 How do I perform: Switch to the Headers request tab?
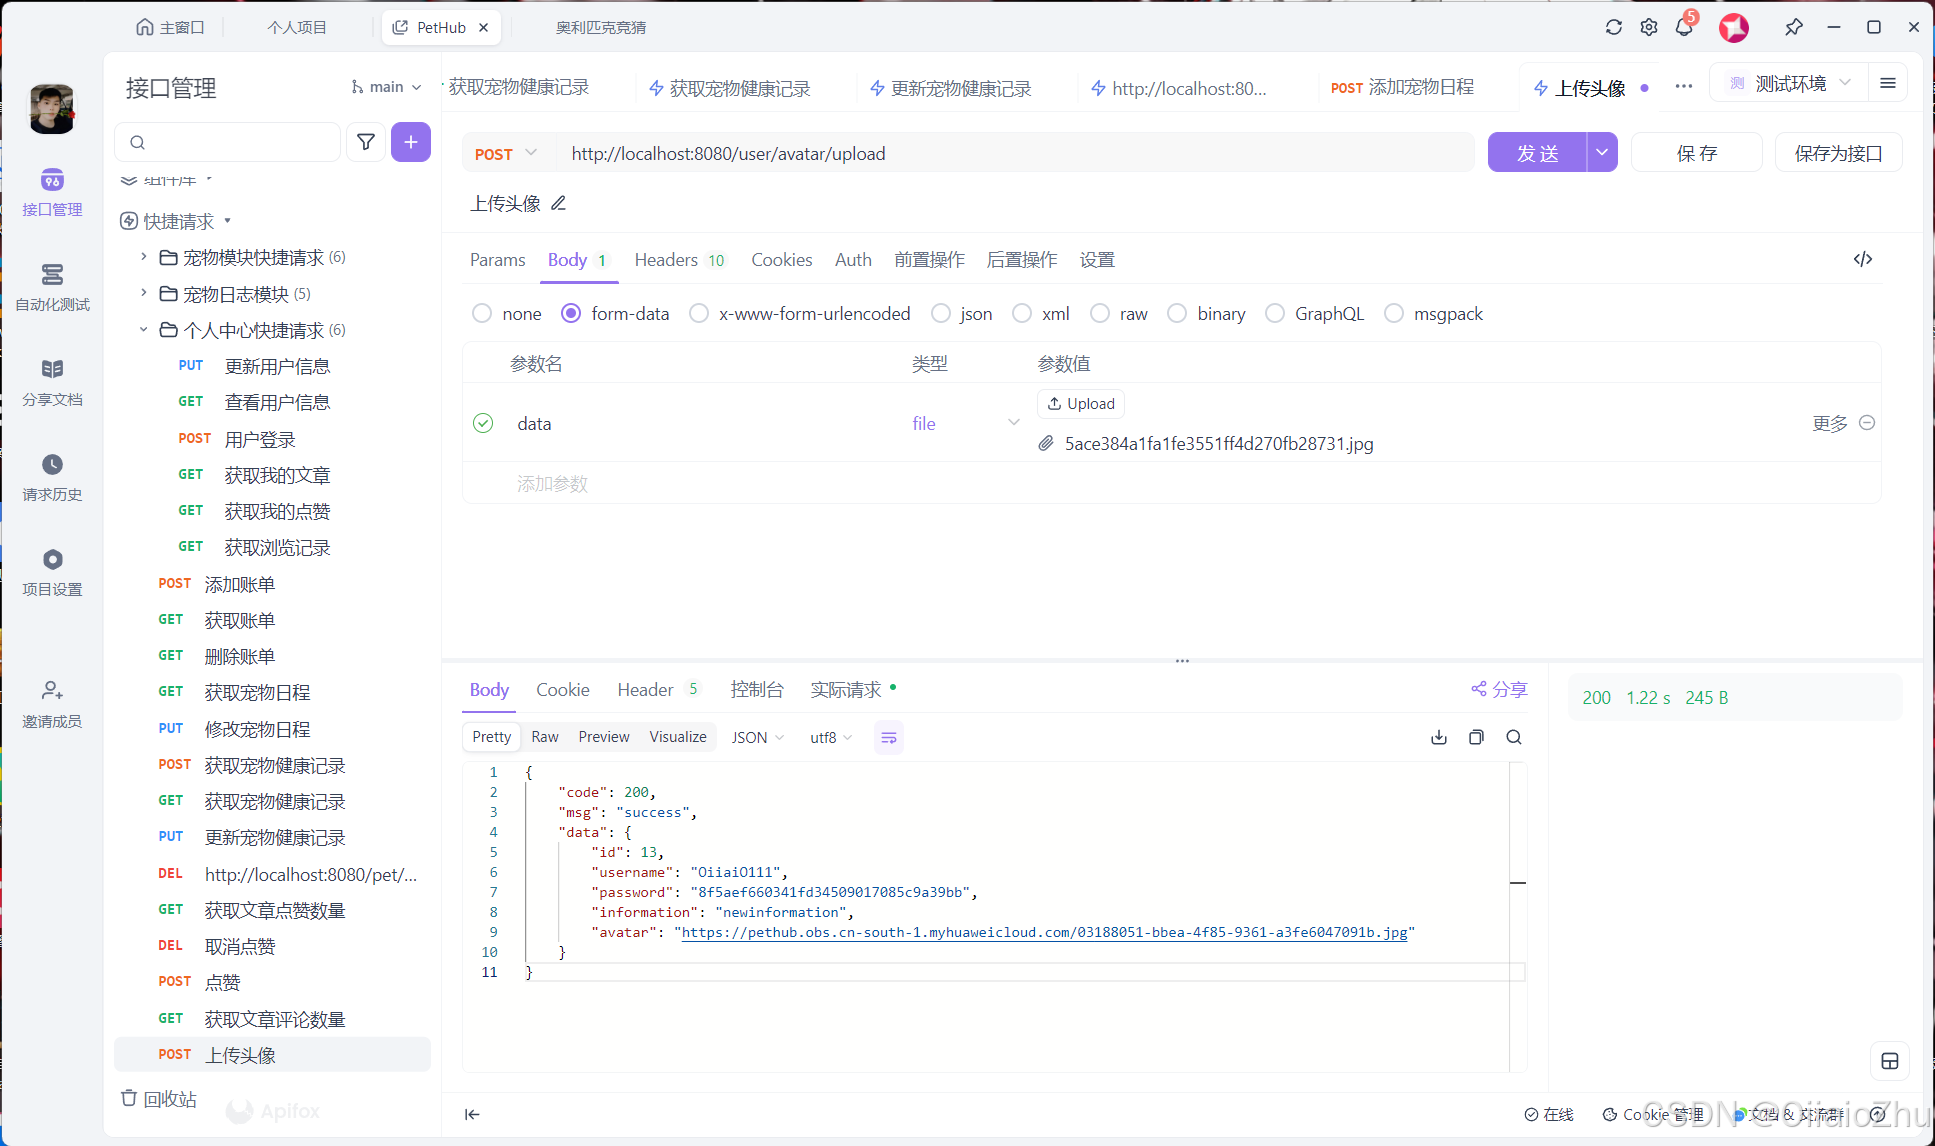(666, 259)
